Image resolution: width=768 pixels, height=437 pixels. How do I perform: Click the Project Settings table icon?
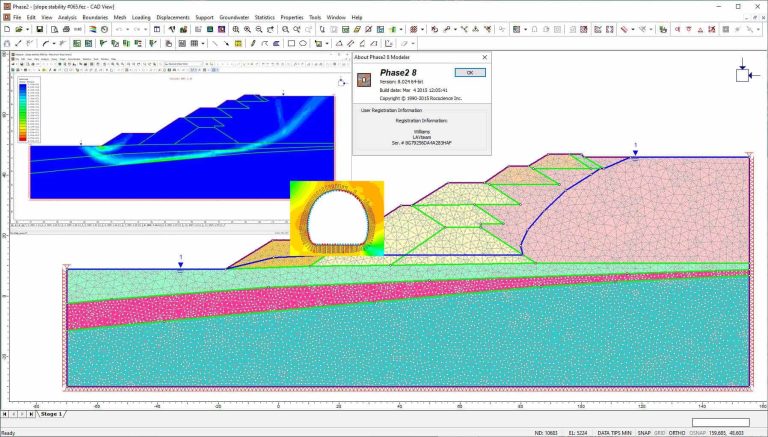tap(157, 29)
